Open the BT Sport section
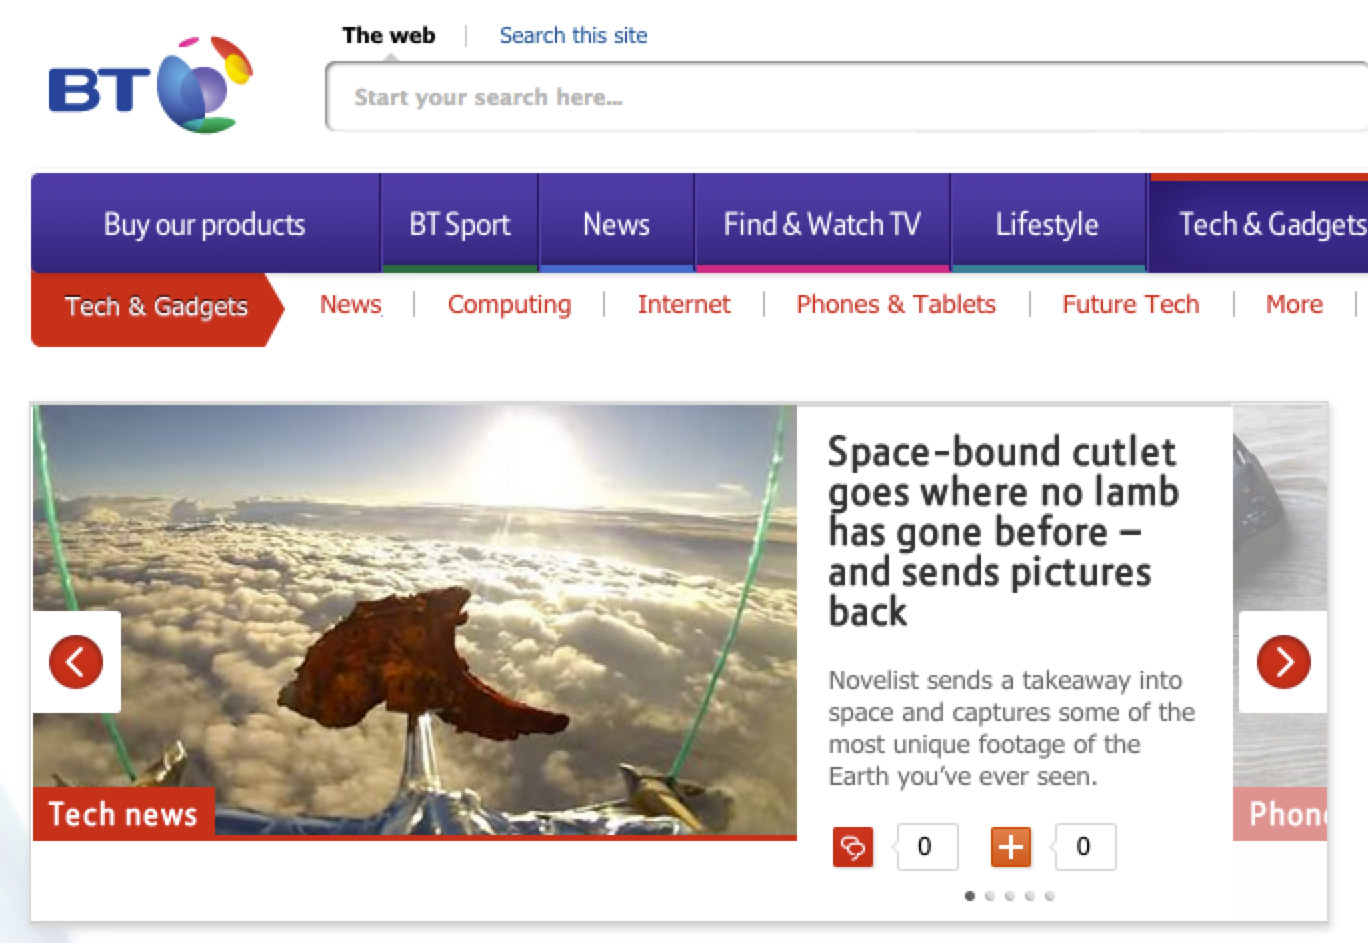1368x943 pixels. point(460,224)
